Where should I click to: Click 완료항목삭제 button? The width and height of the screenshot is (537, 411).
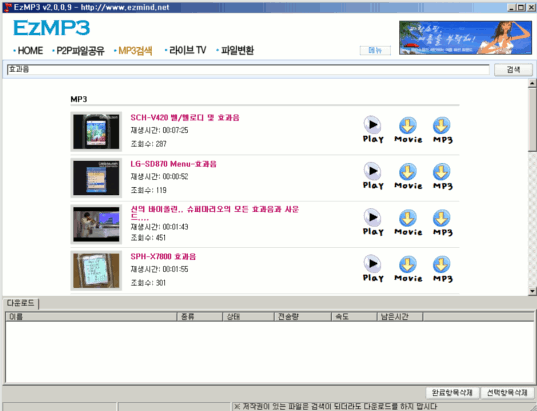coord(452,392)
